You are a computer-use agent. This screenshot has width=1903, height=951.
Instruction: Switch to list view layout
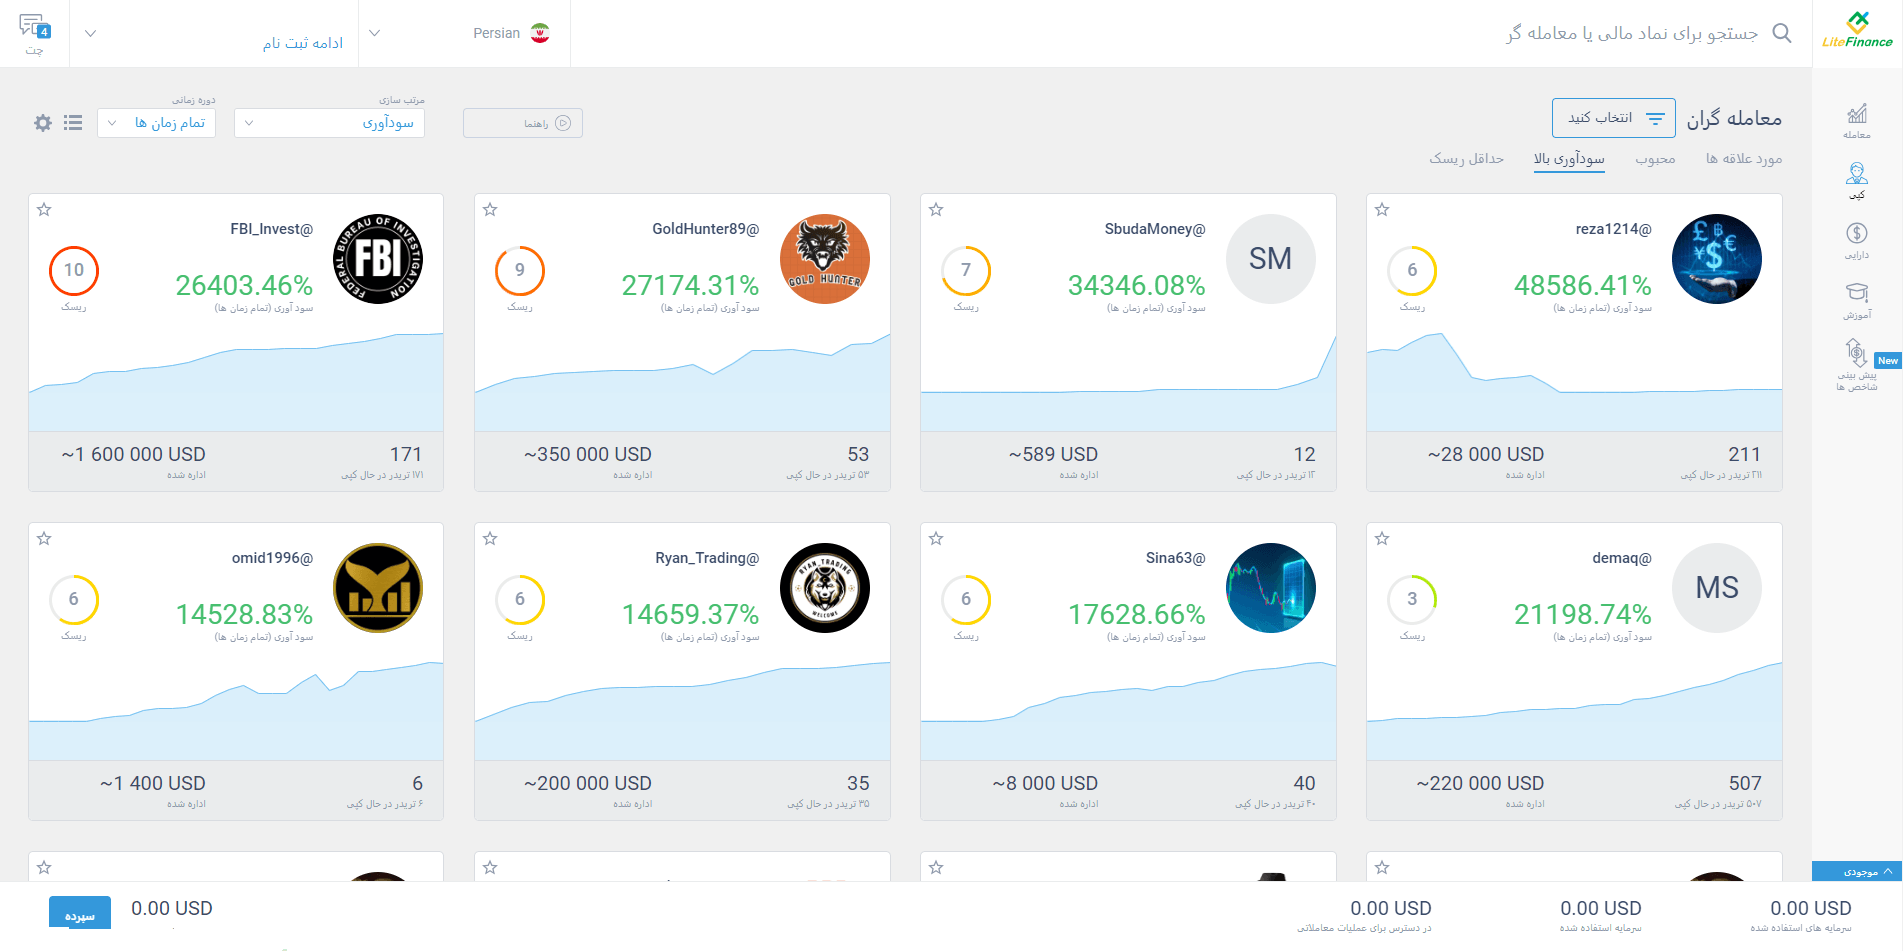point(73,123)
